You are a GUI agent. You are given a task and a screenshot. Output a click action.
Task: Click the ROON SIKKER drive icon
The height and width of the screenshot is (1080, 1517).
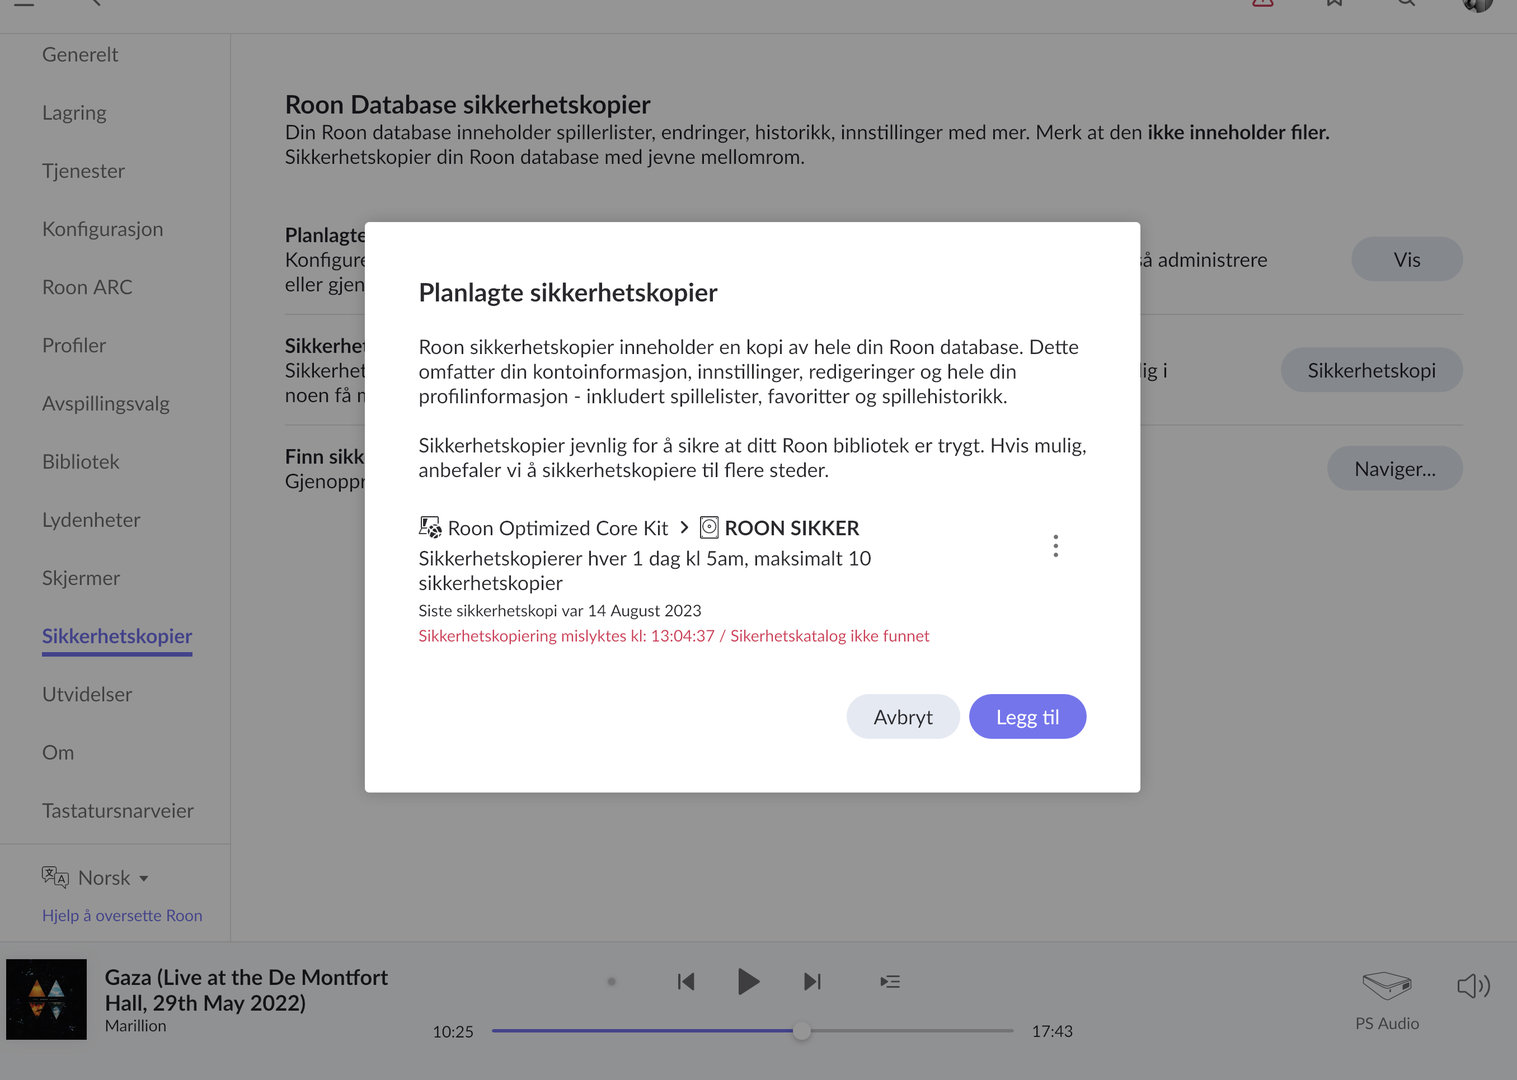(709, 527)
